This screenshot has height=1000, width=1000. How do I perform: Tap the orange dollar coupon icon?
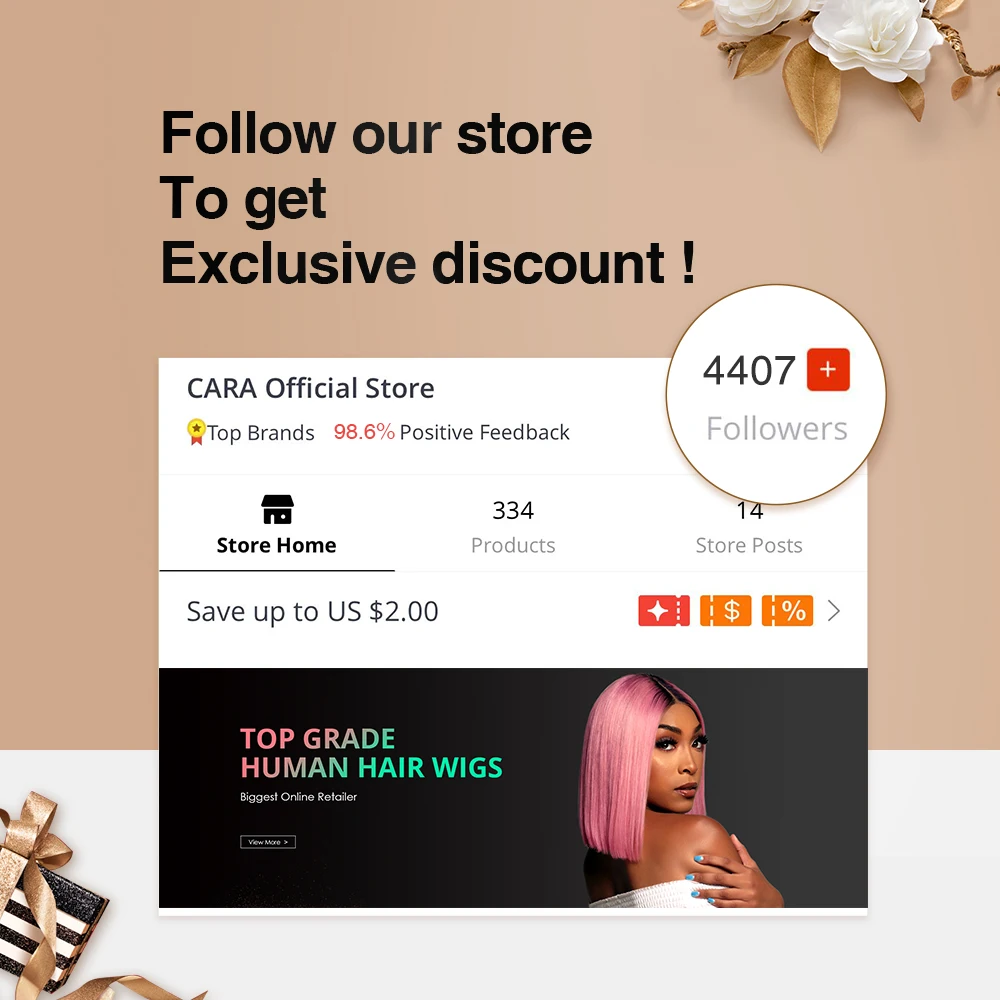726,611
